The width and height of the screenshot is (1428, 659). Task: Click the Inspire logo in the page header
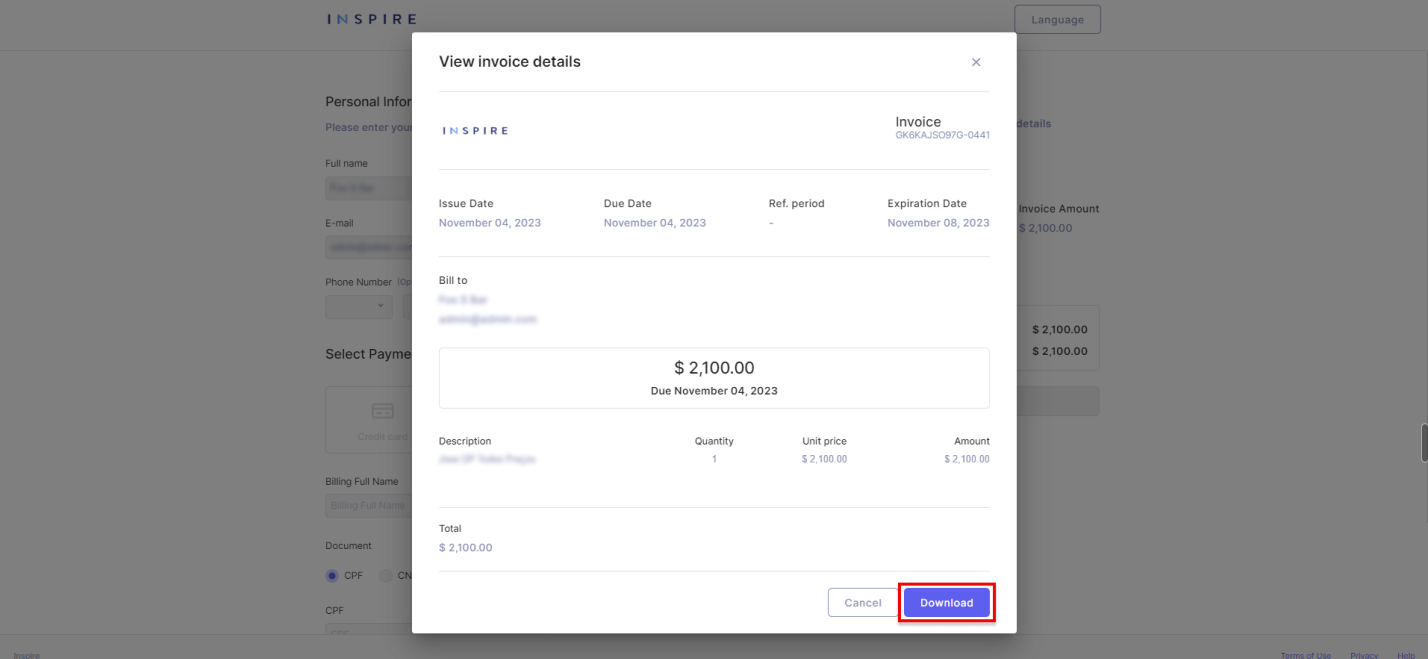(371, 19)
